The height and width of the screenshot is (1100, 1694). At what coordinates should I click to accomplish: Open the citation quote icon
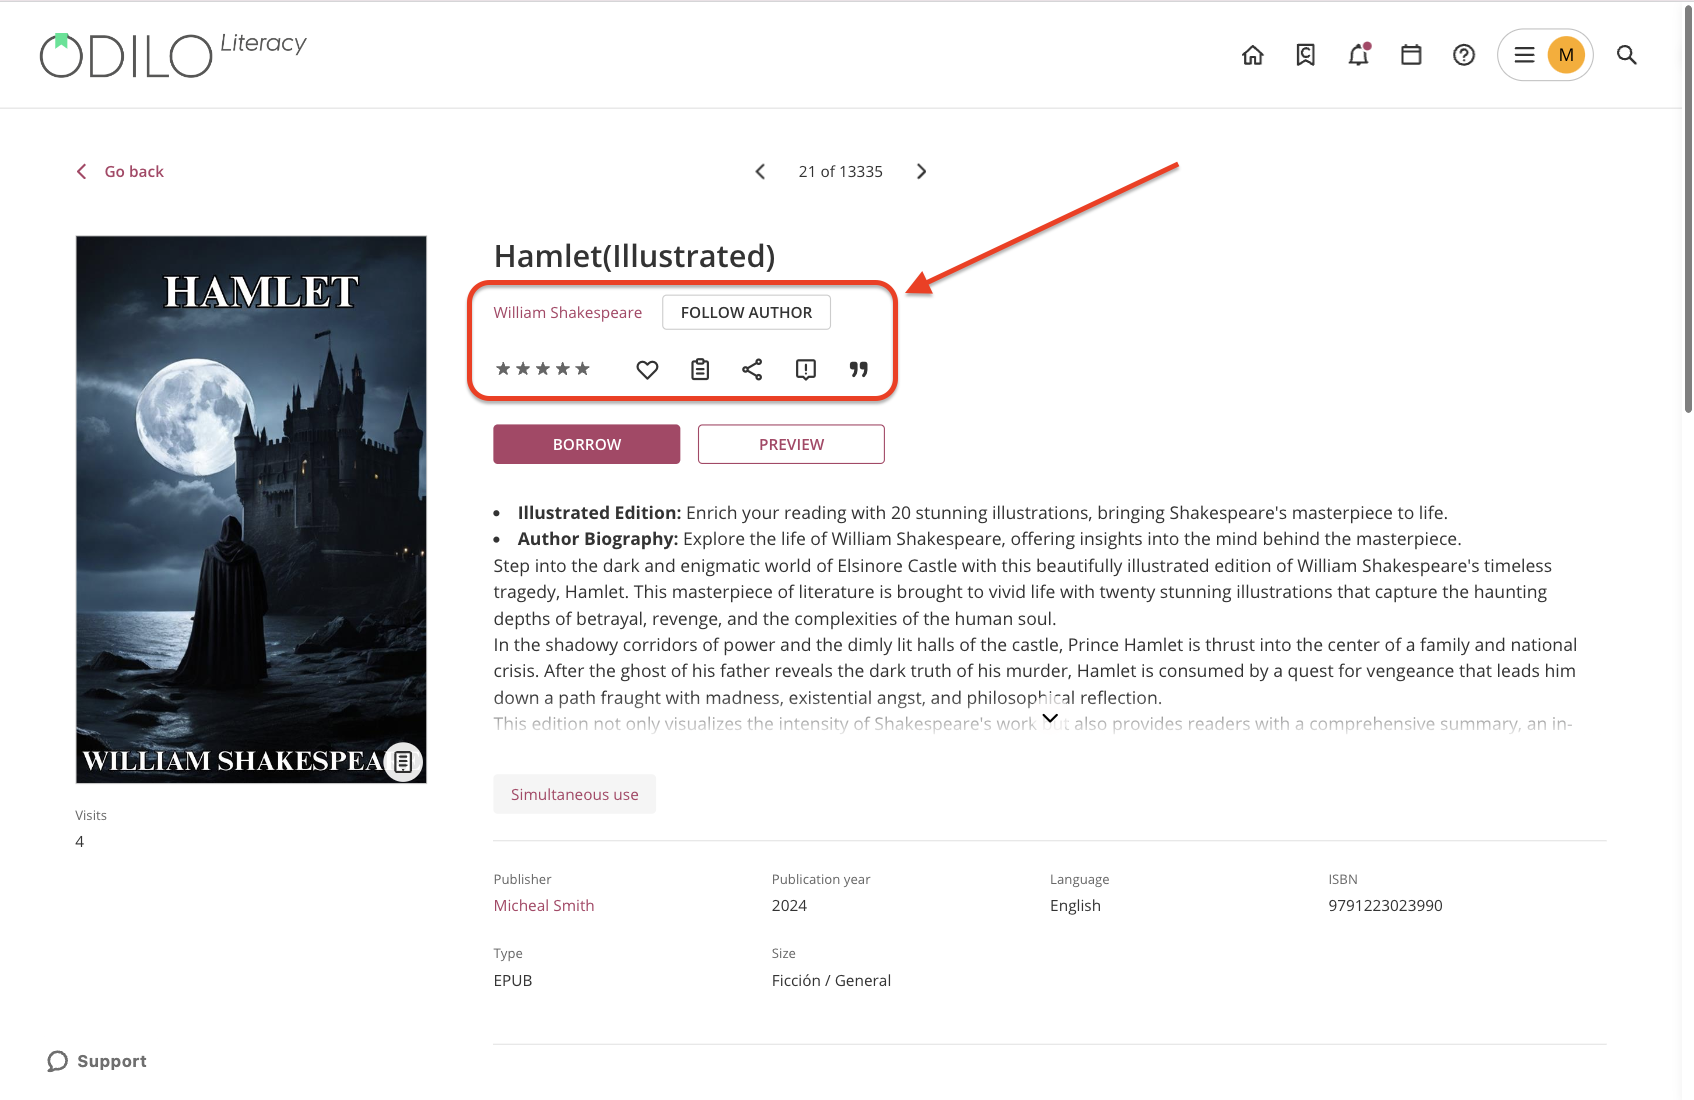click(x=858, y=370)
